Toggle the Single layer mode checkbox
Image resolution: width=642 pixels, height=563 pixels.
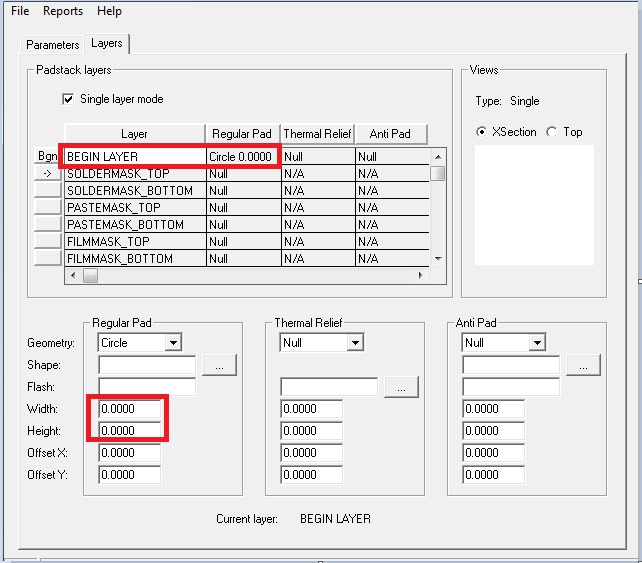(68, 99)
